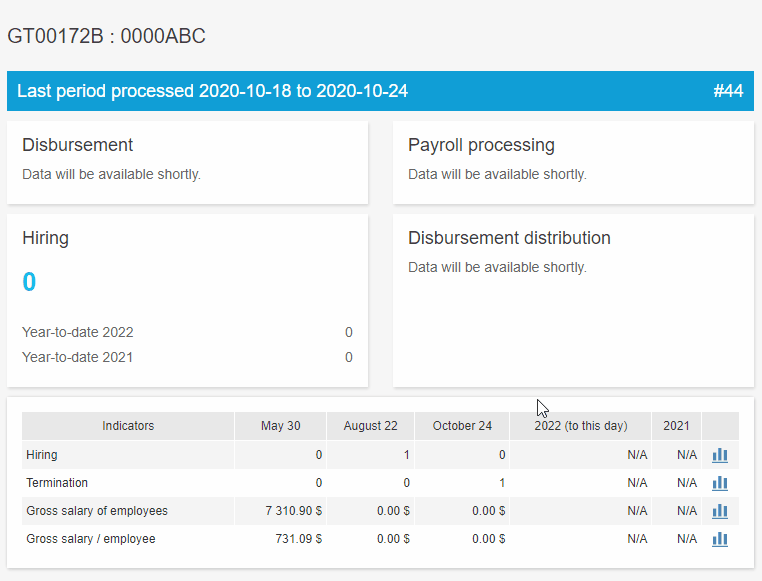This screenshot has width=762, height=581.
Task: Click the August 22 column header
Action: click(370, 426)
